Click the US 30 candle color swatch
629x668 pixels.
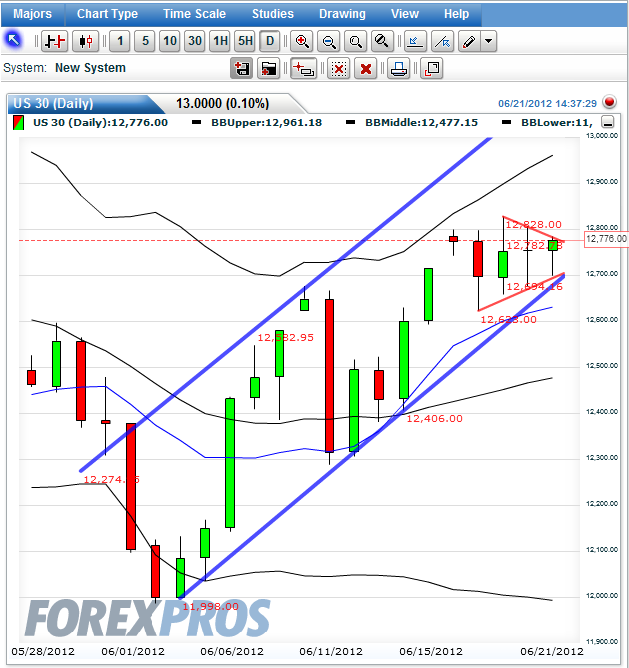(x=18, y=123)
